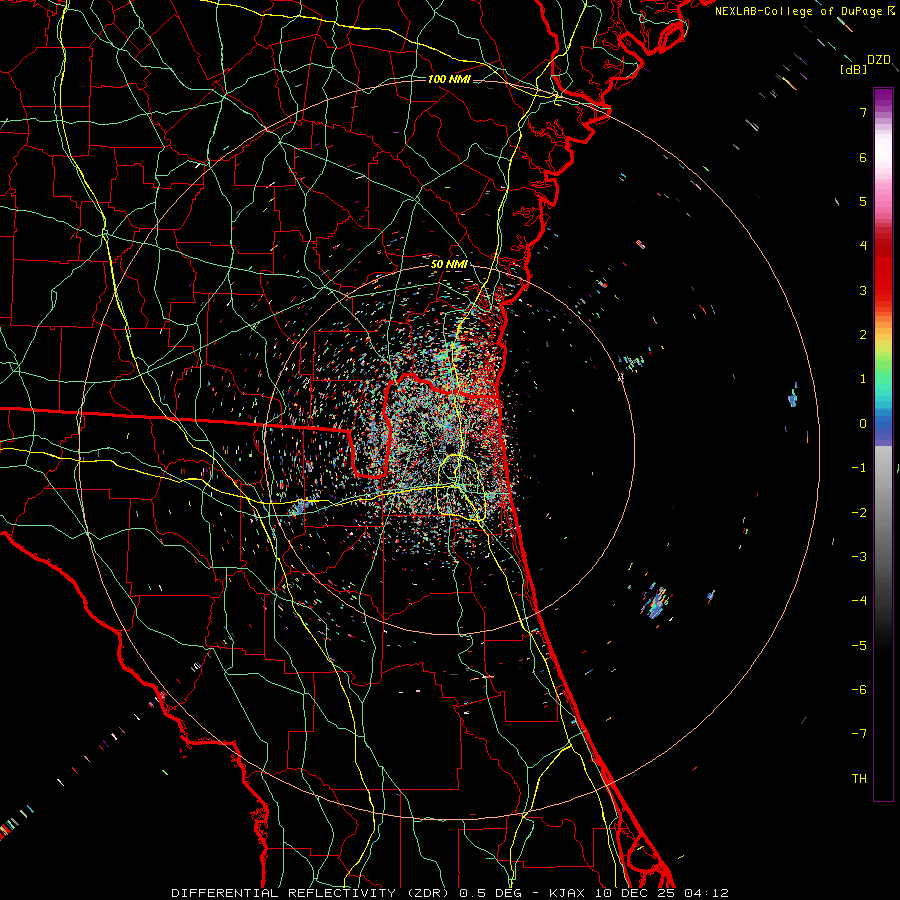Click the 4 value on the scale
This screenshot has height=900, width=900.
point(863,246)
